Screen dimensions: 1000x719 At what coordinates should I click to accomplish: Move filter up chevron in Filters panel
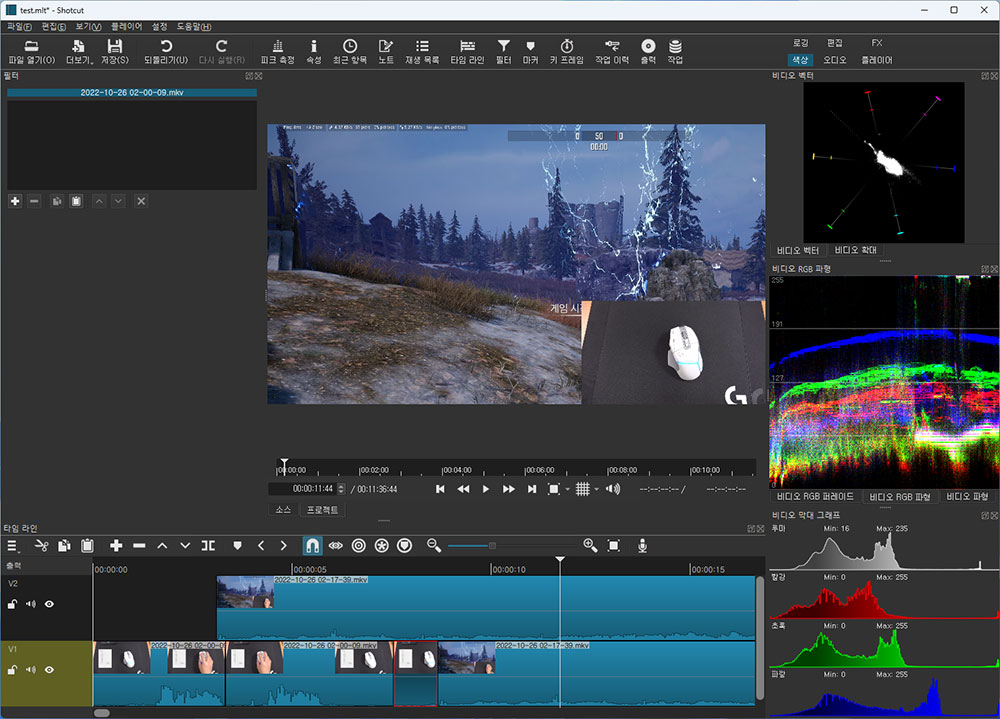point(99,201)
